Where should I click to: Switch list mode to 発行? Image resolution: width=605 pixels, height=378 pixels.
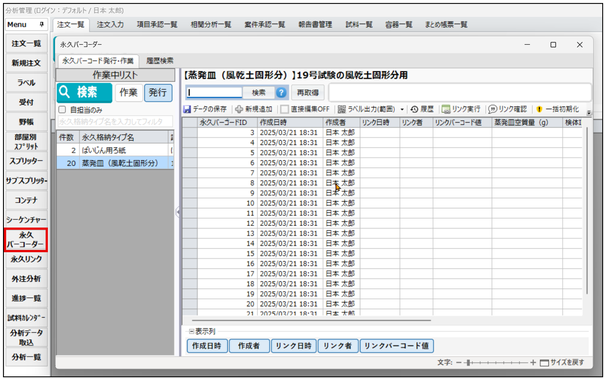(x=158, y=93)
